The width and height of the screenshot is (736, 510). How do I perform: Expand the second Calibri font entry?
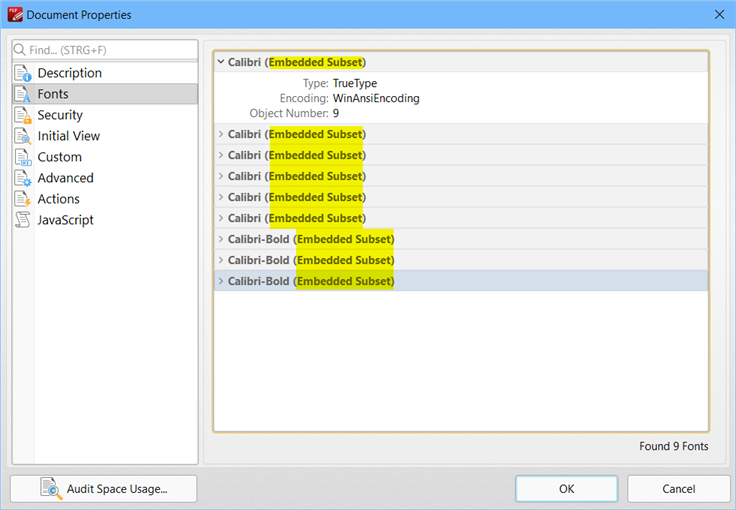pyautogui.click(x=221, y=134)
